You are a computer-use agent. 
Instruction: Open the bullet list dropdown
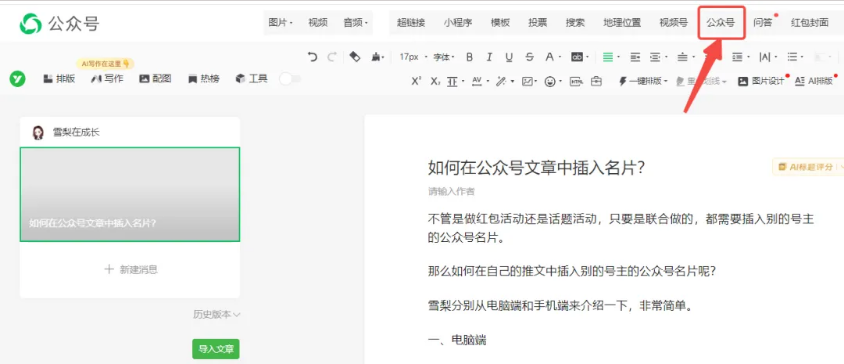coord(795,57)
